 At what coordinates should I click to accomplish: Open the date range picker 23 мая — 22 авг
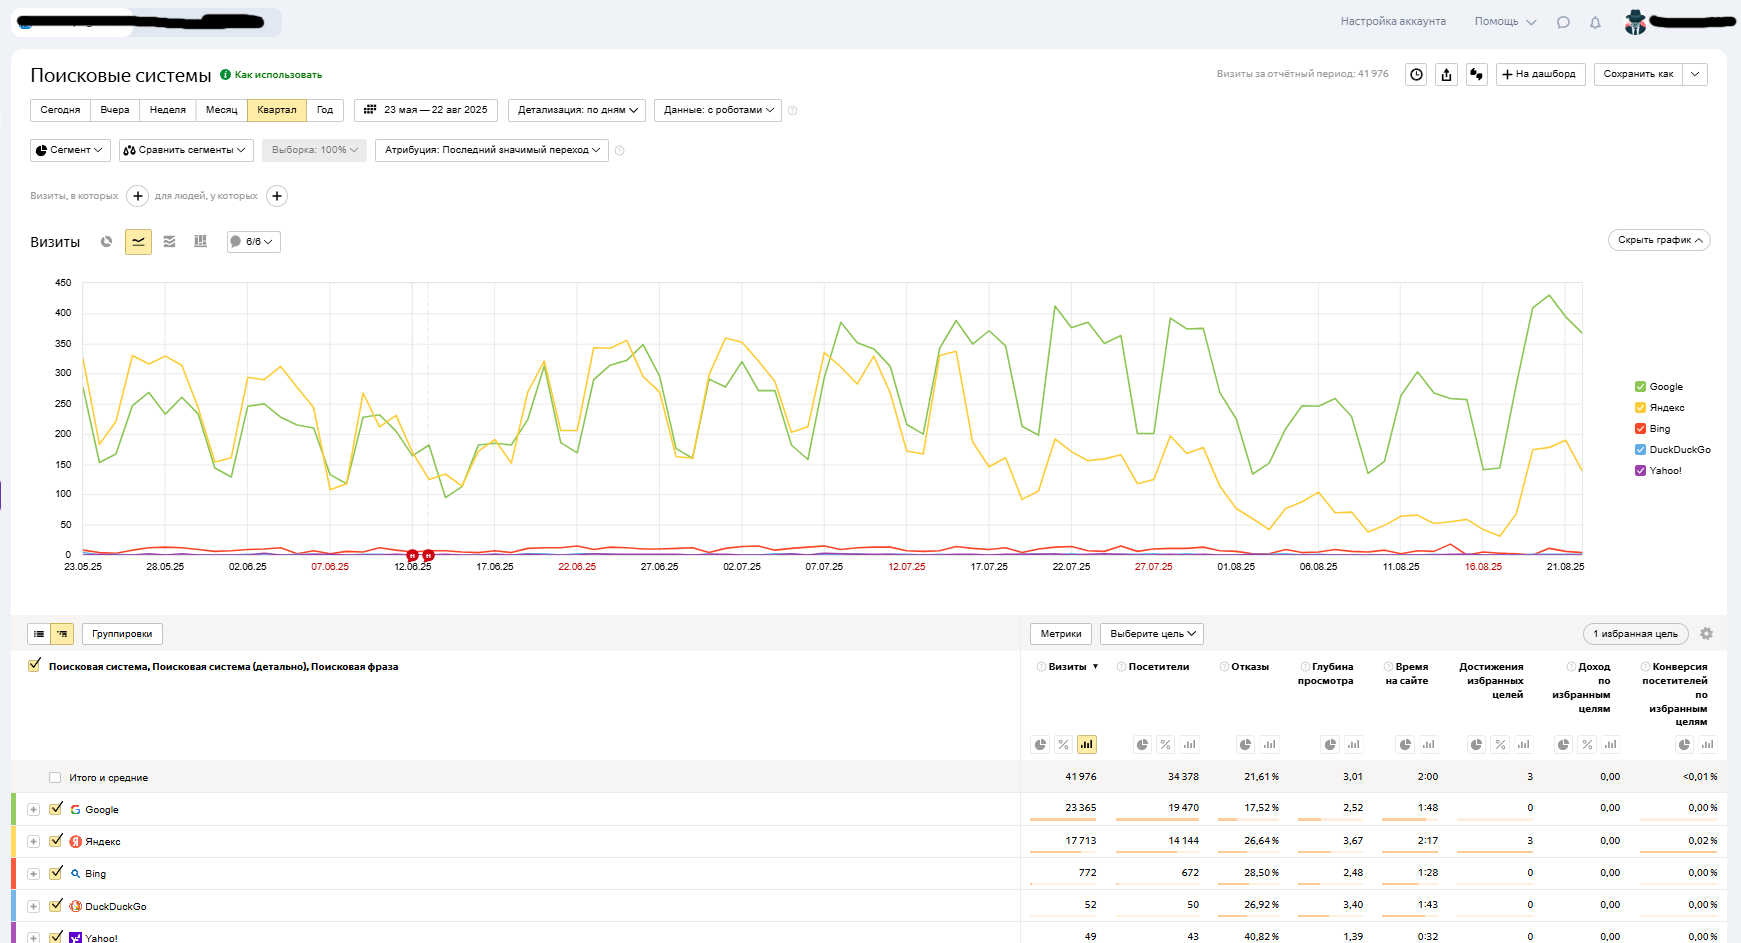click(426, 110)
